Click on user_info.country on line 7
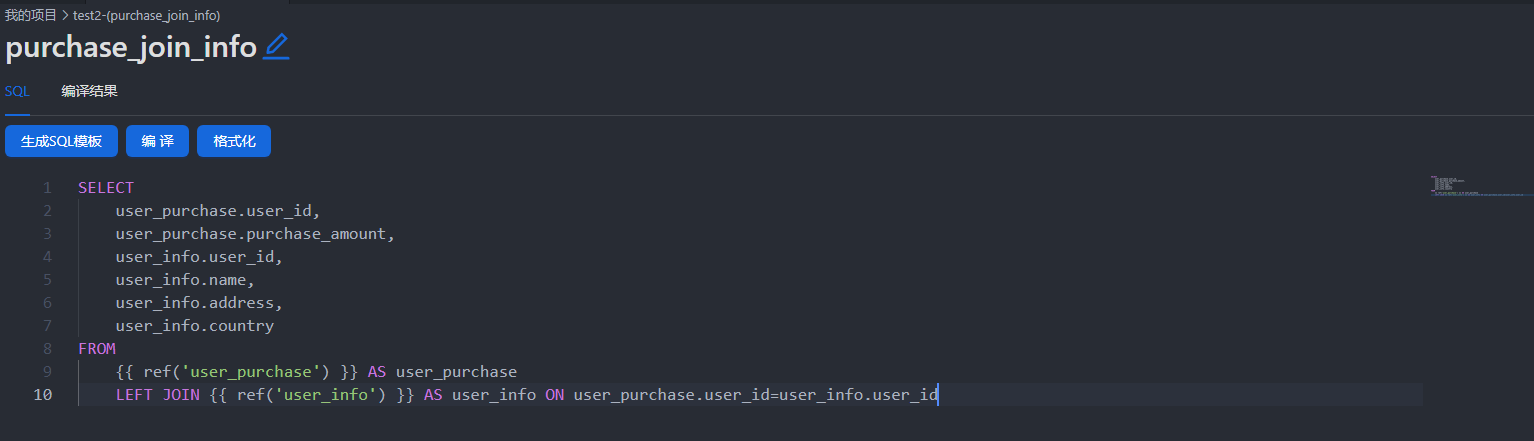Image resolution: width=1534 pixels, height=441 pixels. pyautogui.click(x=195, y=325)
